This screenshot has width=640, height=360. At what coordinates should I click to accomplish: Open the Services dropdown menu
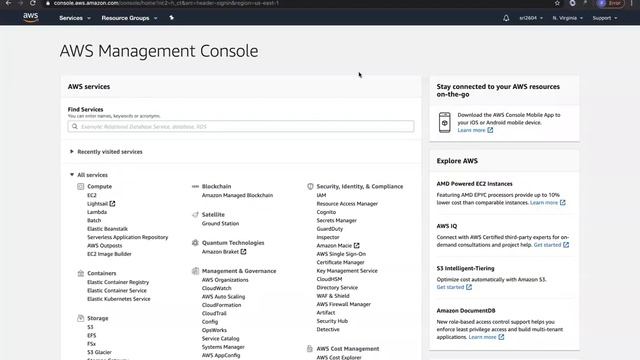[75, 18]
